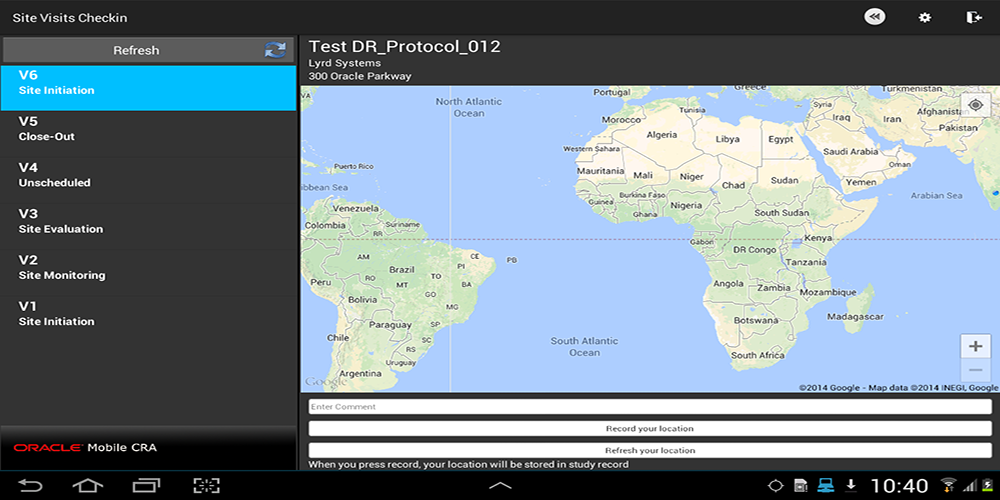This screenshot has height=500, width=1000.
Task: Log out using the exit door icon
Action: pyautogui.click(x=974, y=18)
